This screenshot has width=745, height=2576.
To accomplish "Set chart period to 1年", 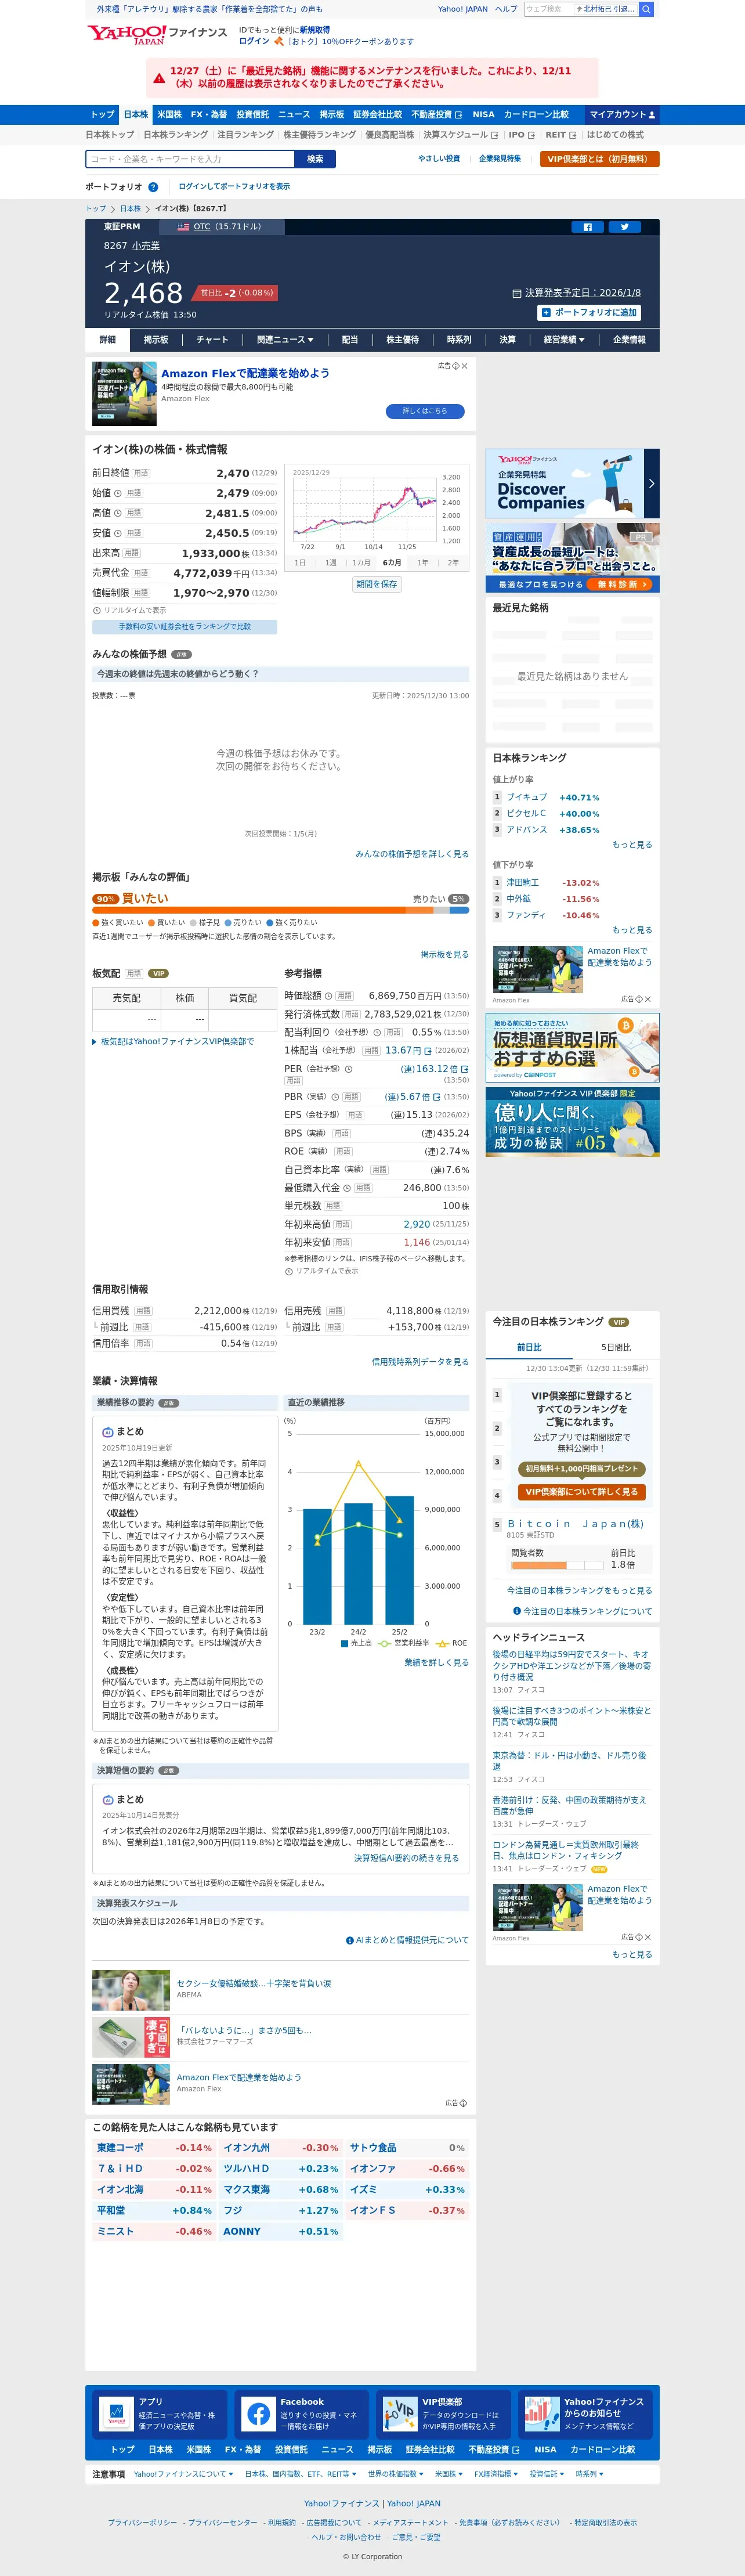I will coord(423,563).
